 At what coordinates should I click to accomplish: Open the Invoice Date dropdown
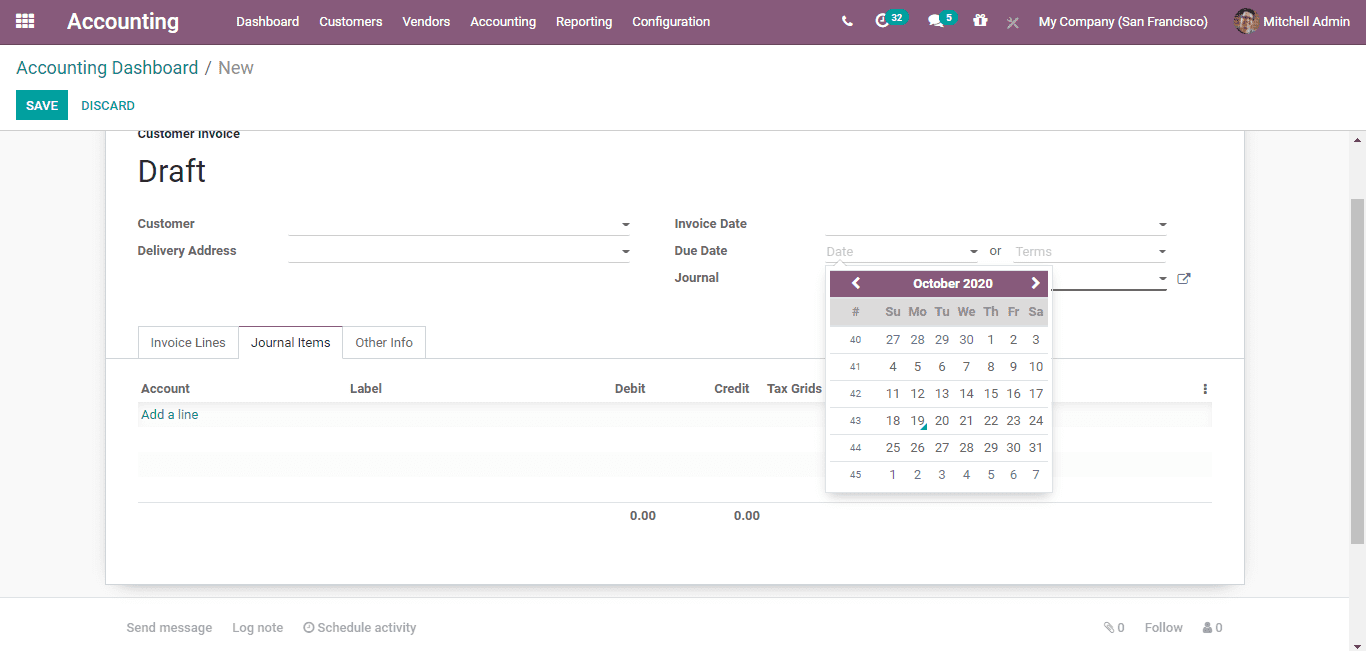click(x=1162, y=224)
